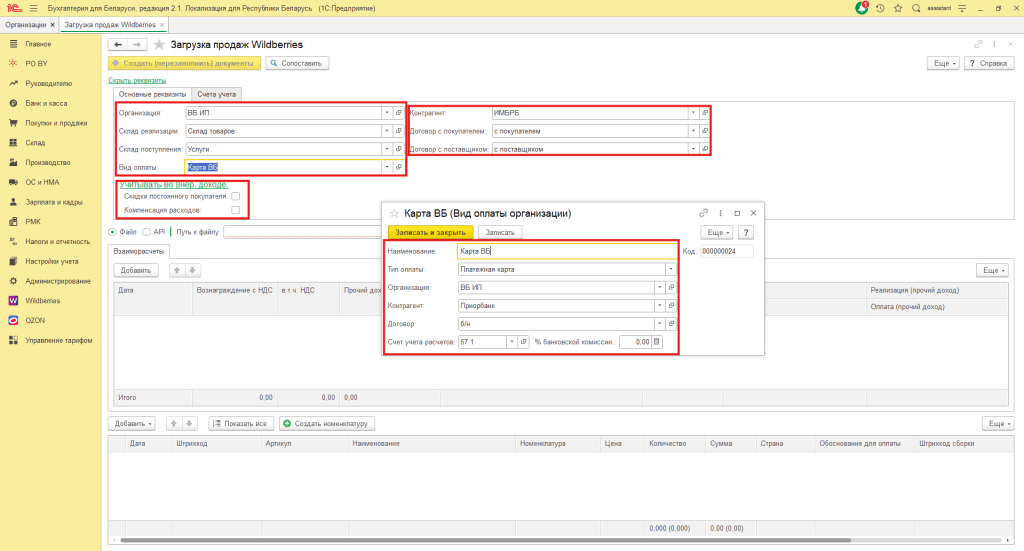Expand the Вид оплаты dropdown arrow

point(386,167)
